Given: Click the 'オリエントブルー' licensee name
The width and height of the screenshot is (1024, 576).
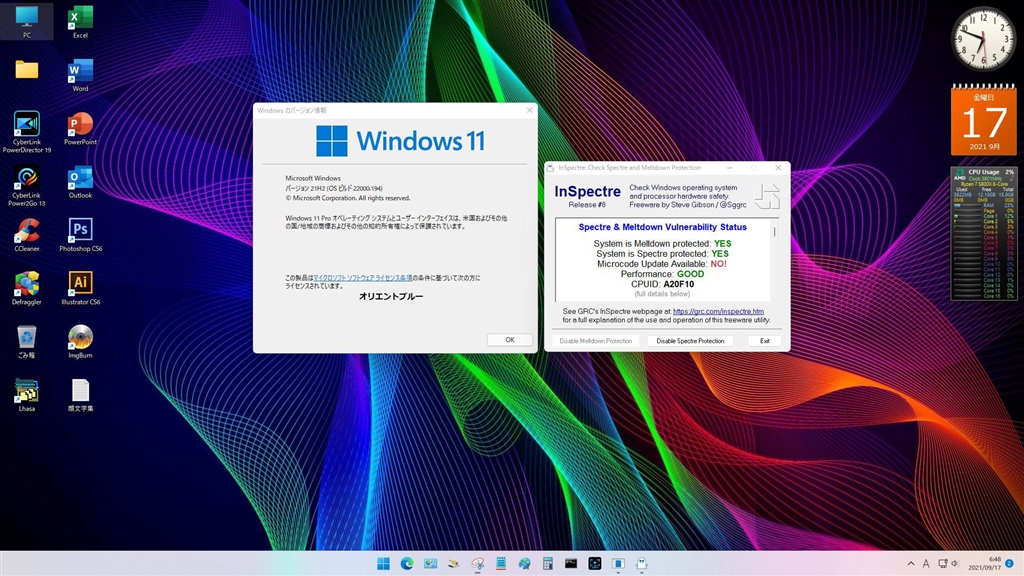Looking at the screenshot, I should [x=391, y=296].
